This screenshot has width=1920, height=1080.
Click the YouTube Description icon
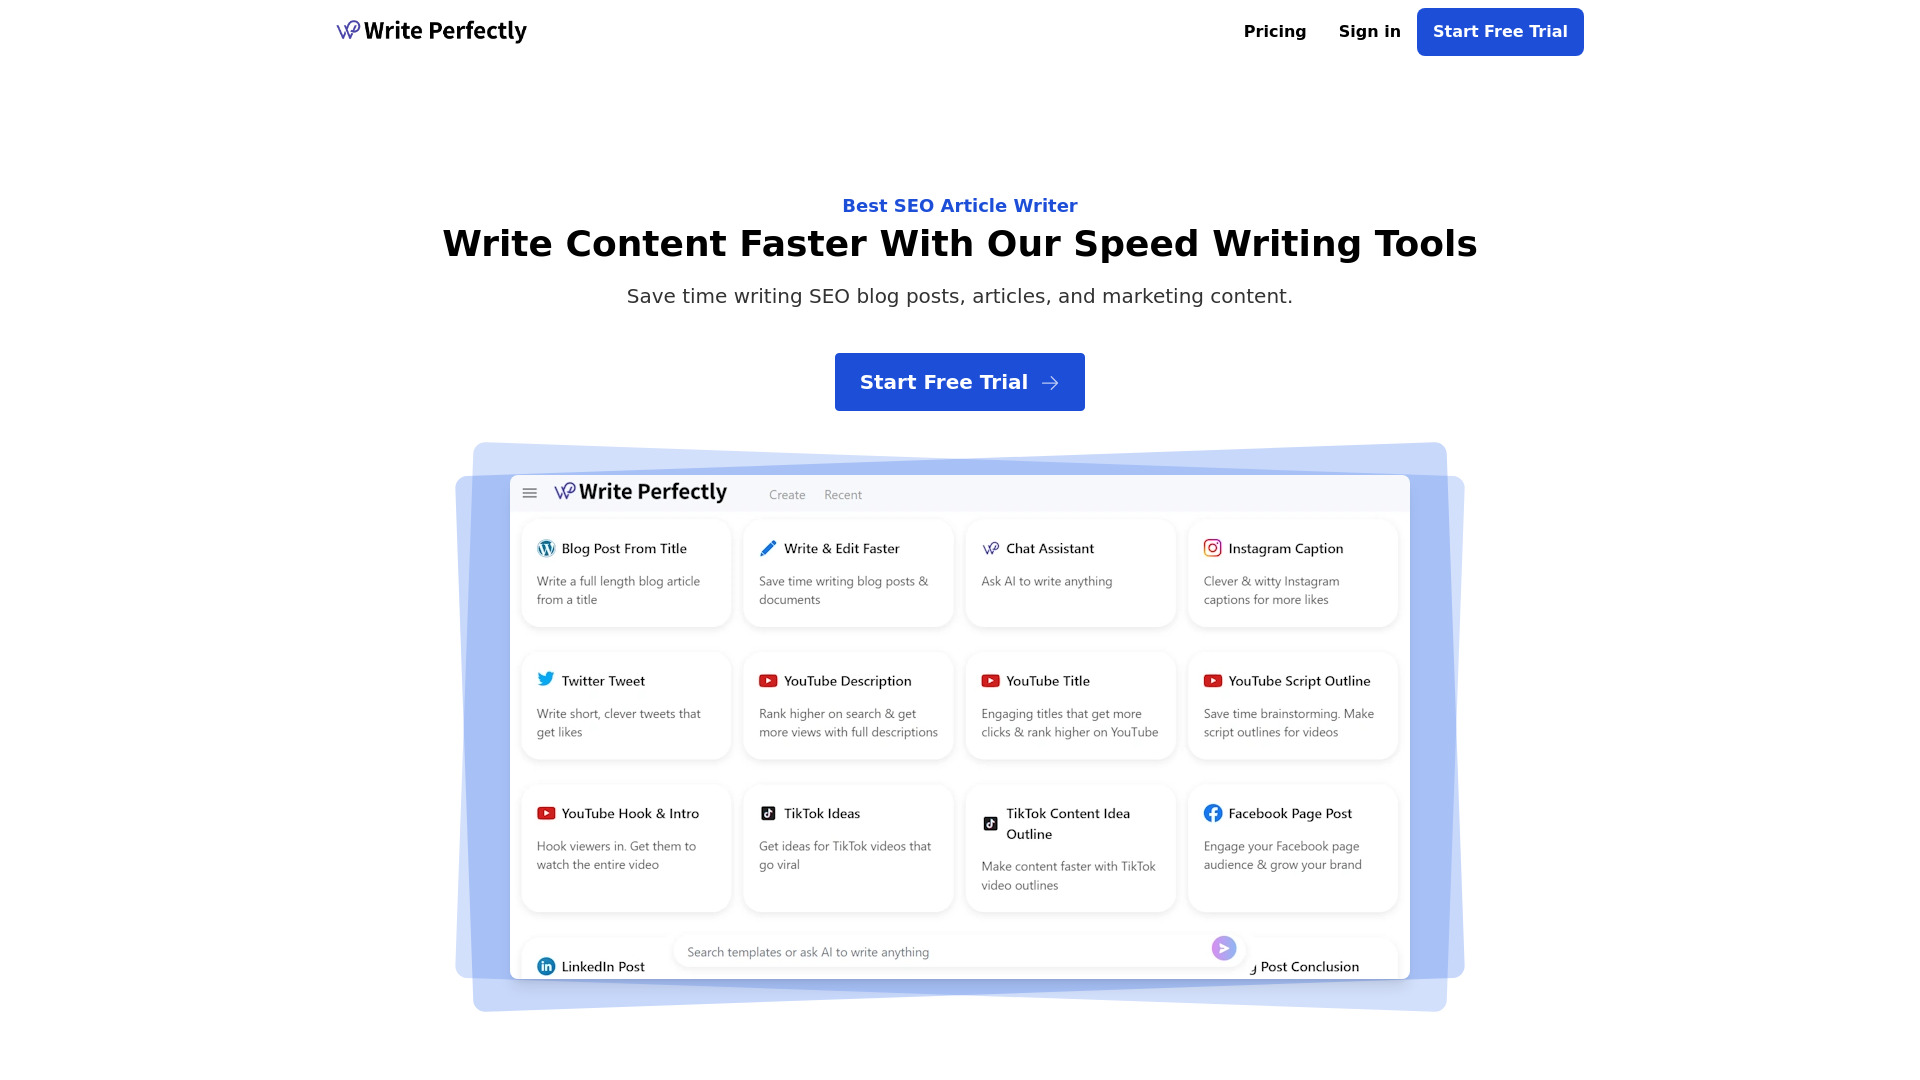coord(767,679)
